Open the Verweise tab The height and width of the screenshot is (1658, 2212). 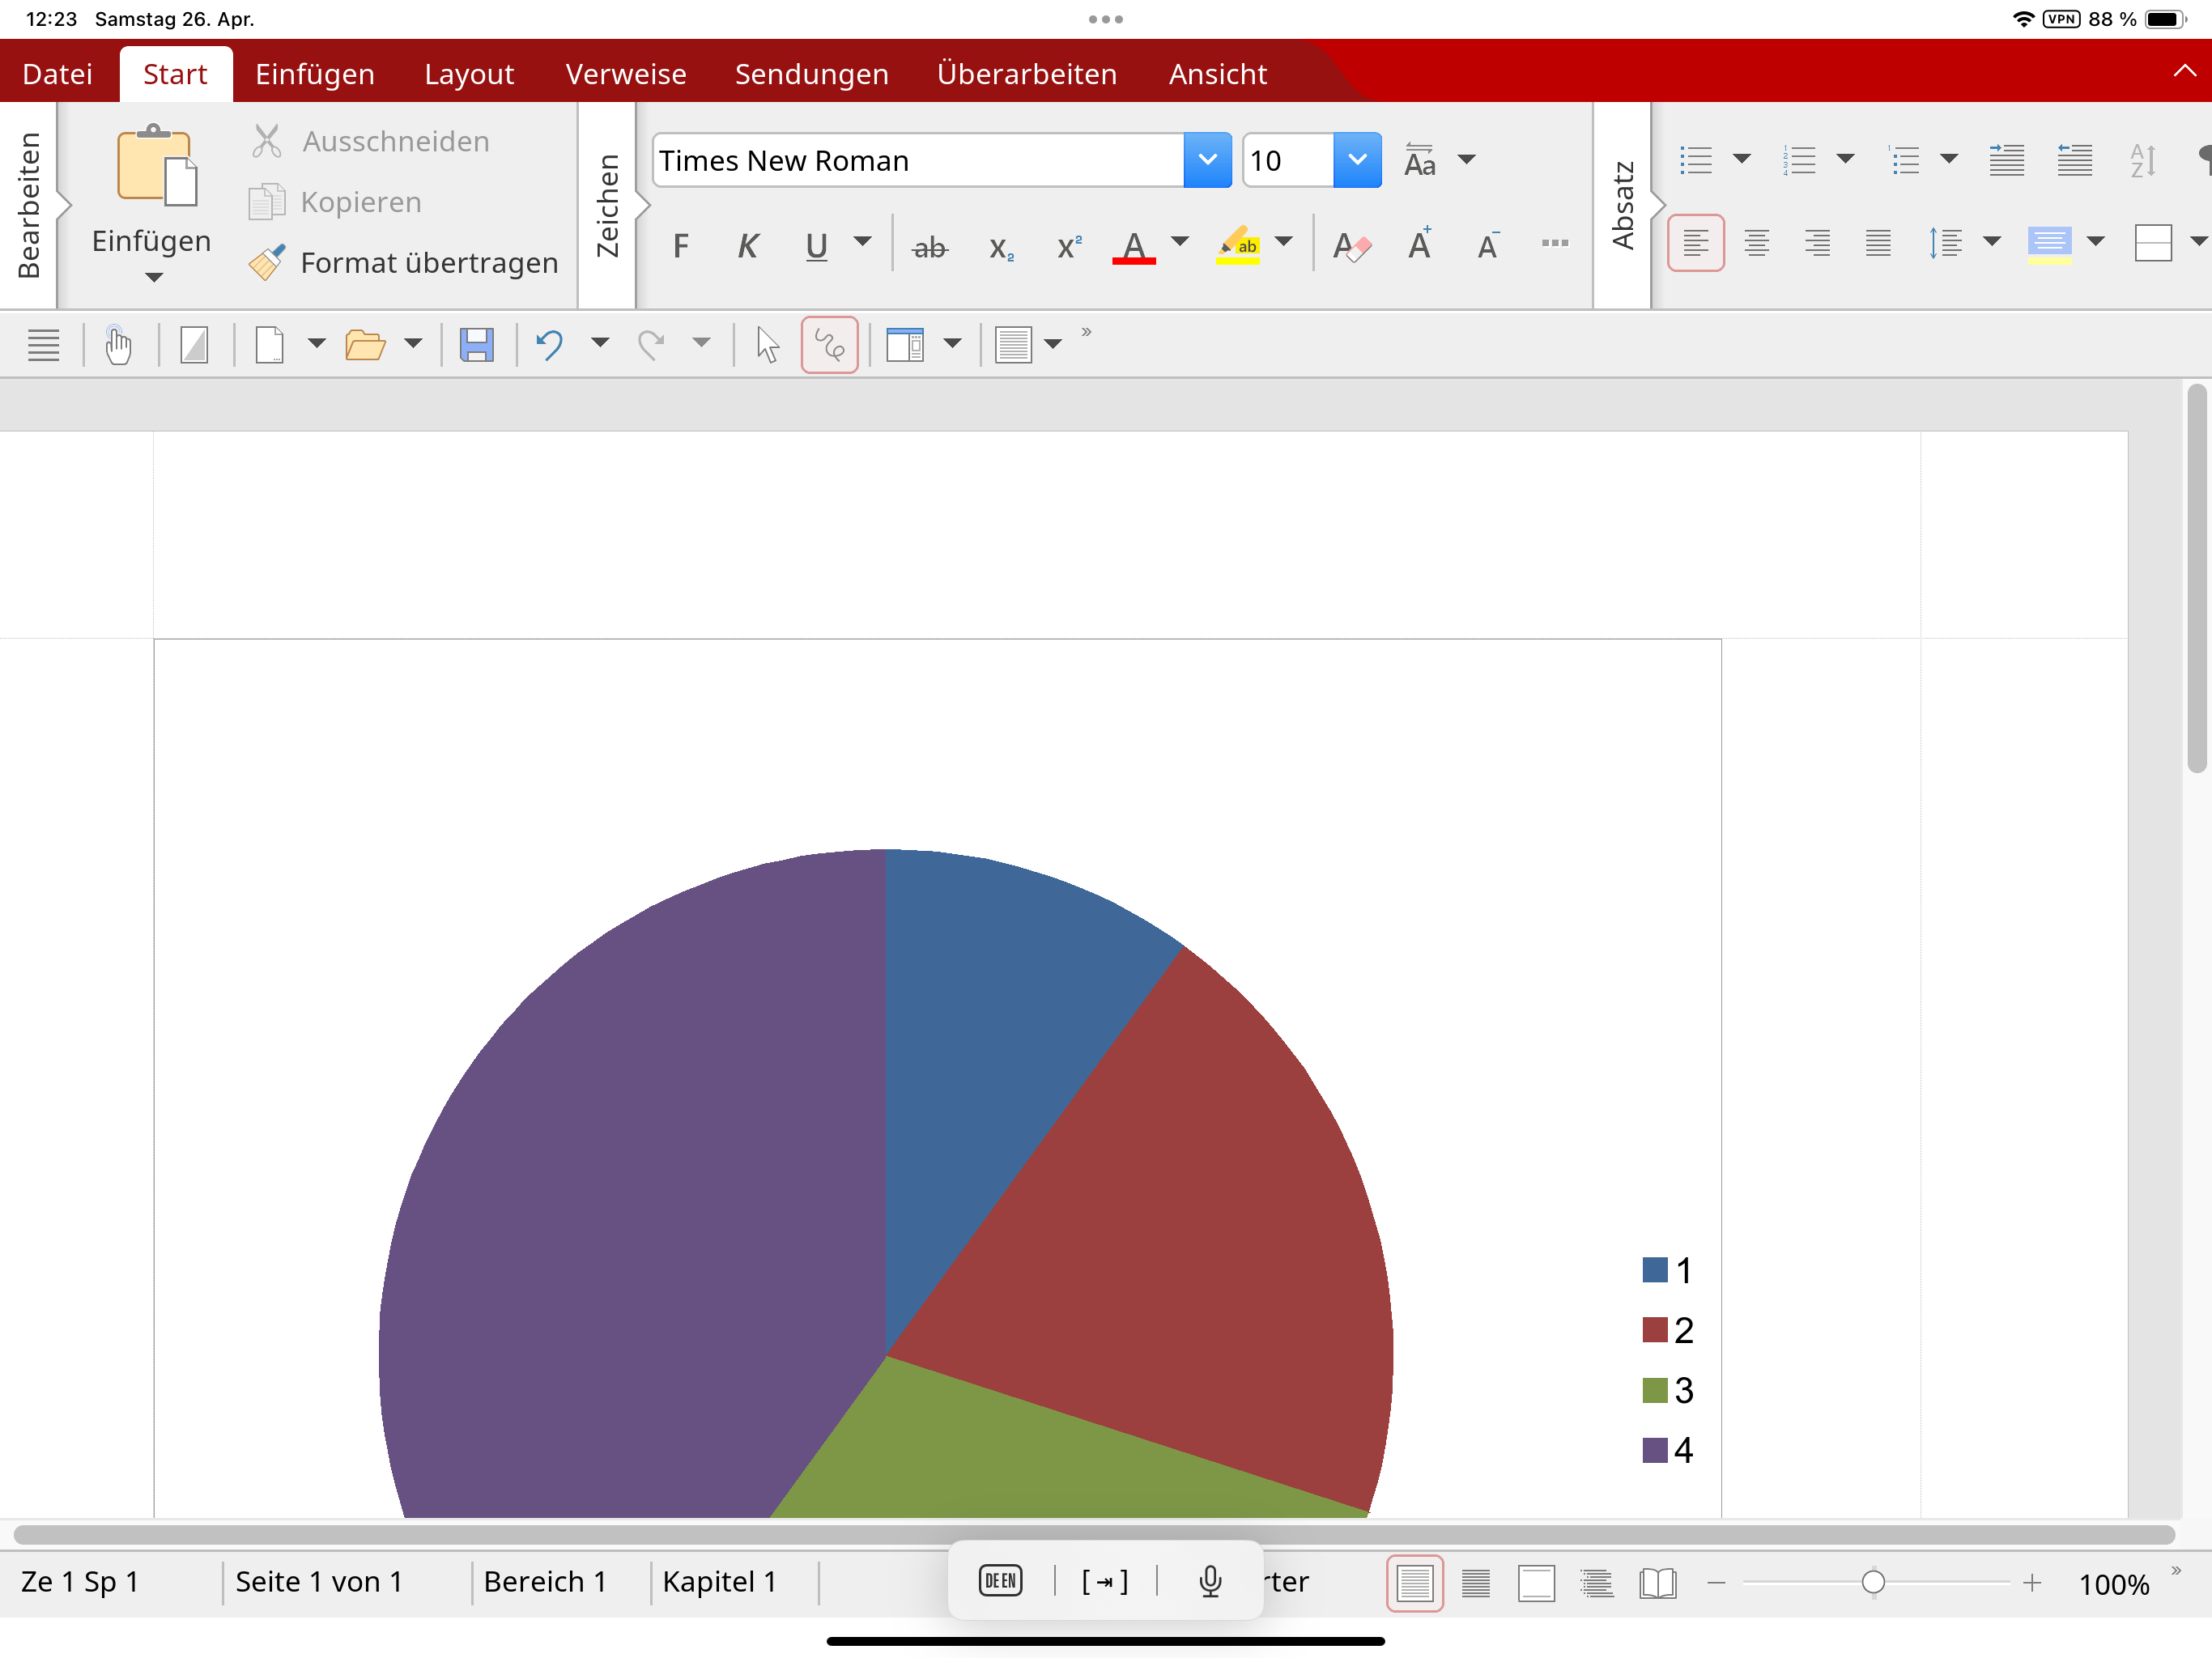point(626,74)
